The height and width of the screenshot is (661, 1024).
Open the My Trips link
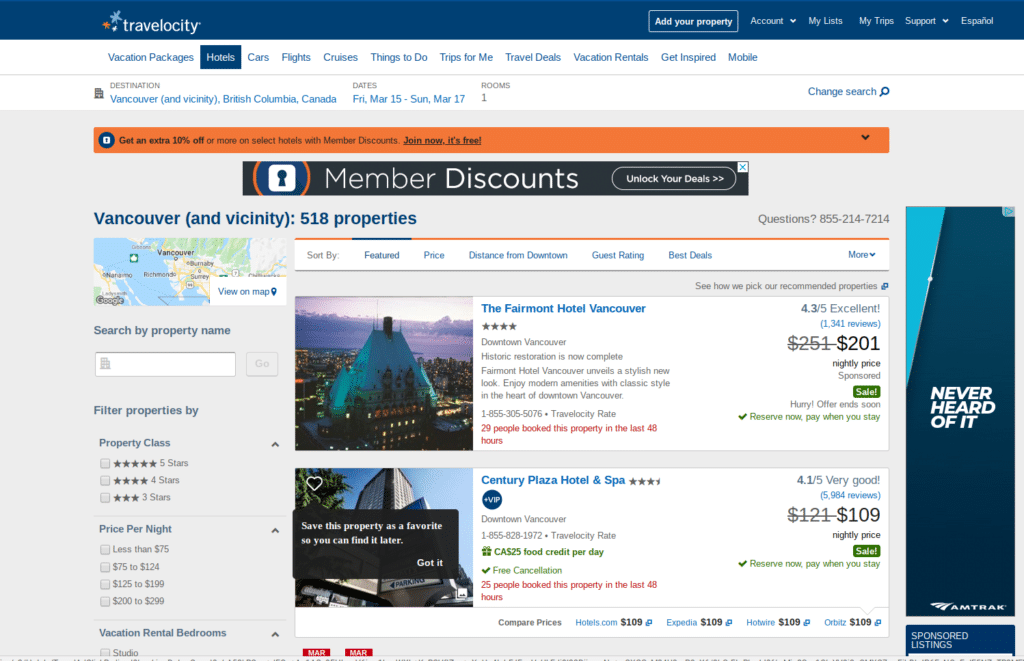tap(876, 21)
